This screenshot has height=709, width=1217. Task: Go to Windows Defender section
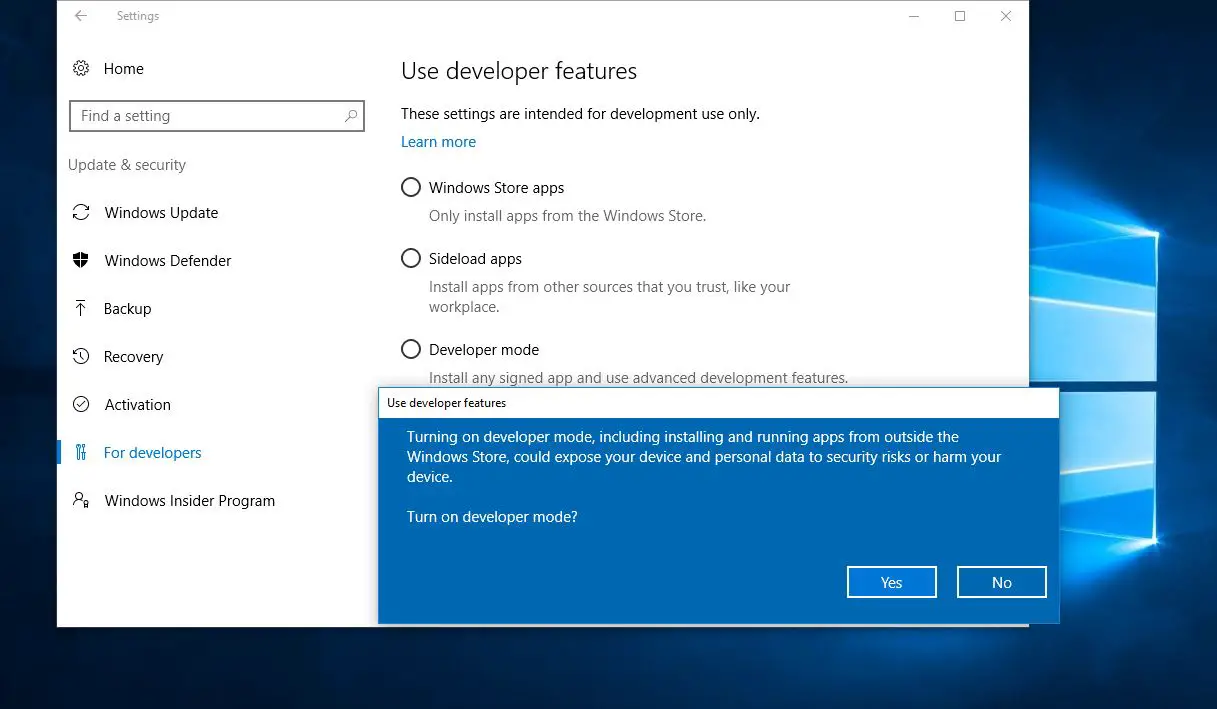[x=168, y=260]
